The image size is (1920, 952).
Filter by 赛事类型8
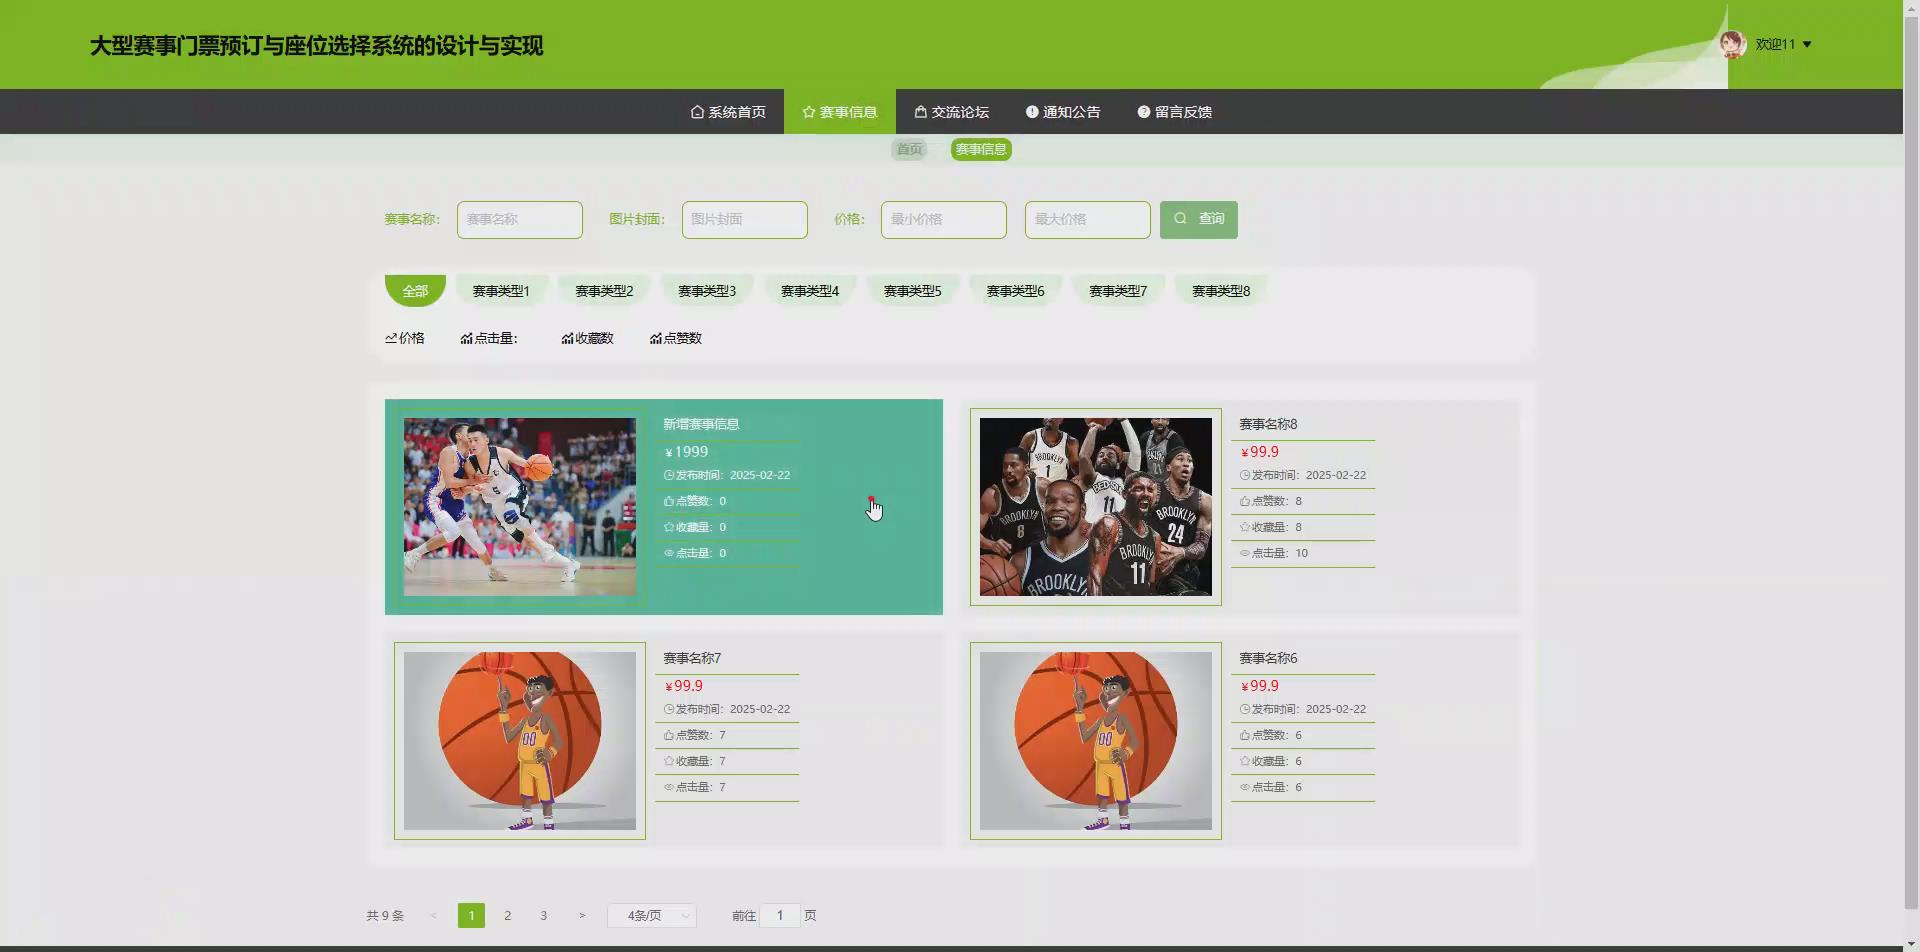click(x=1221, y=291)
